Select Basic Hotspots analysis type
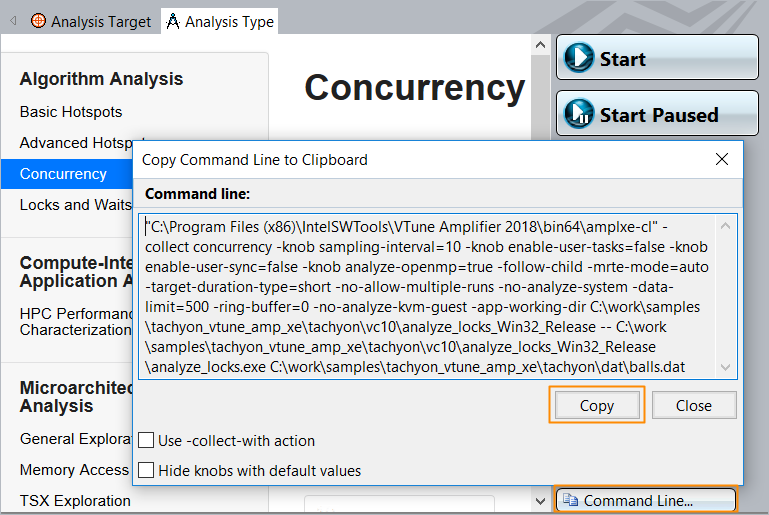769x515 pixels. click(x=71, y=112)
